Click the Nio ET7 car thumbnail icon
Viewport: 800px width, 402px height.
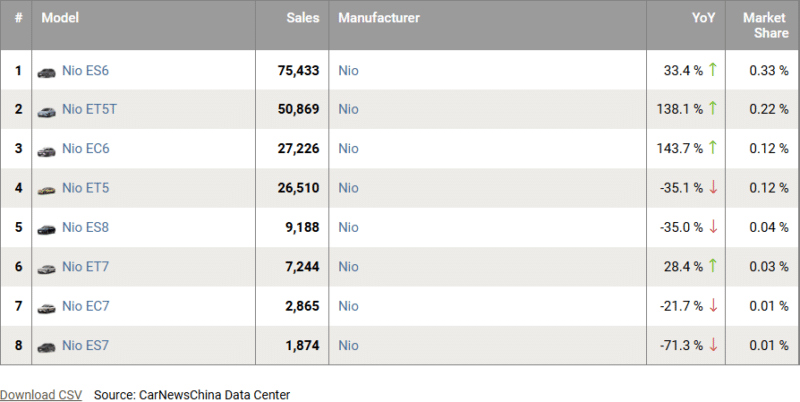point(47,268)
